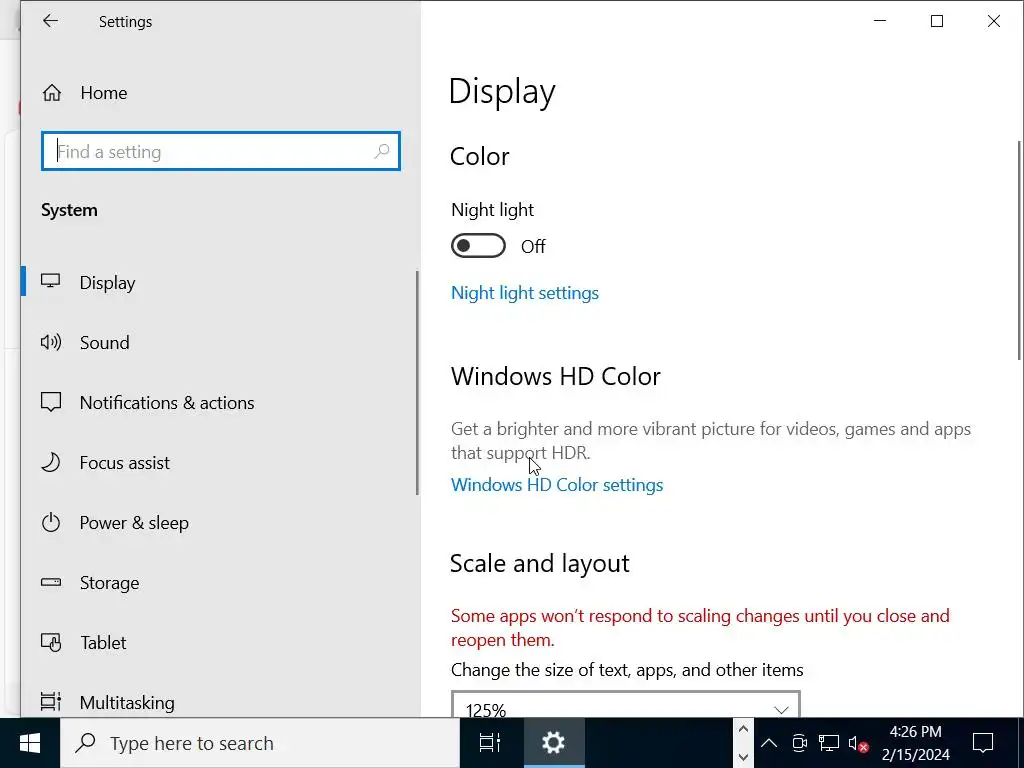Click the sidebar category scrollbar
Image resolution: width=1024 pixels, height=768 pixels.
[x=417, y=383]
